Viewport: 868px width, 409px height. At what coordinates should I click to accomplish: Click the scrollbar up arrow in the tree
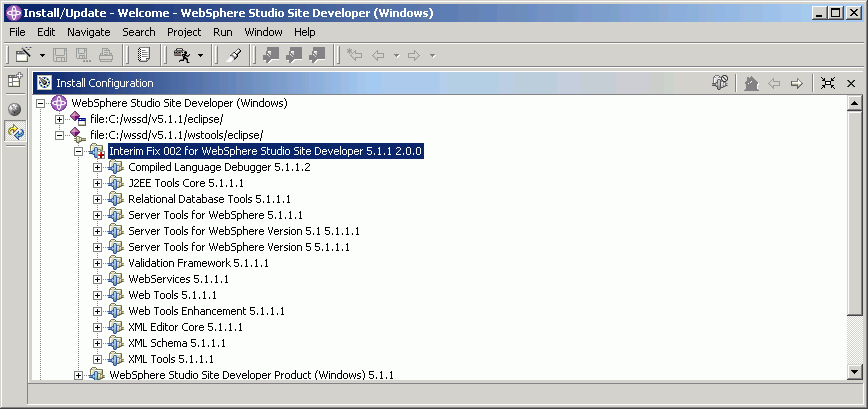(854, 103)
